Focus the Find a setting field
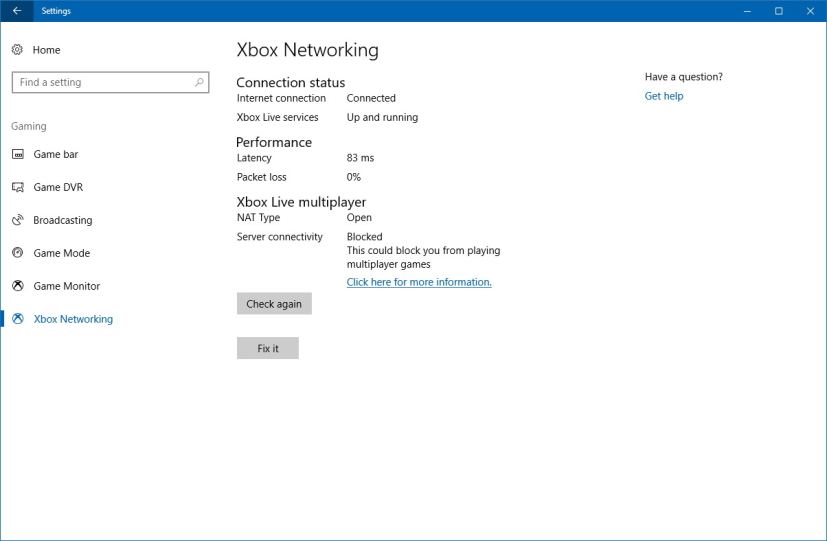This screenshot has height=541, width=827. coord(110,82)
